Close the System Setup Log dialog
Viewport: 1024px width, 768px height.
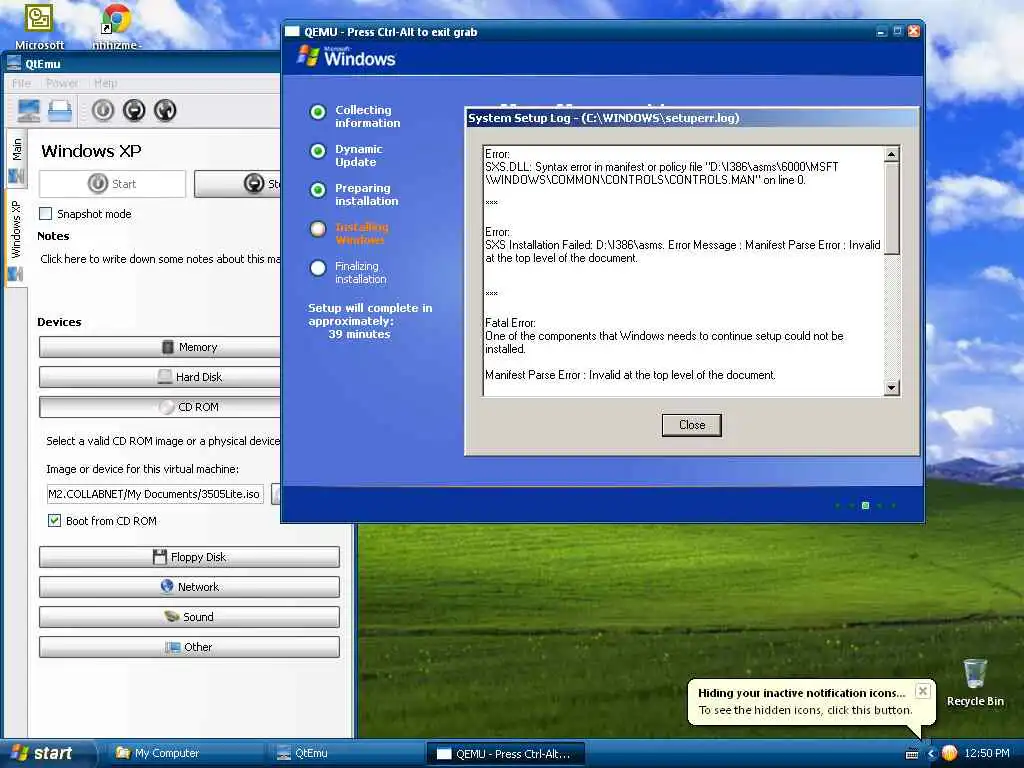pos(692,425)
